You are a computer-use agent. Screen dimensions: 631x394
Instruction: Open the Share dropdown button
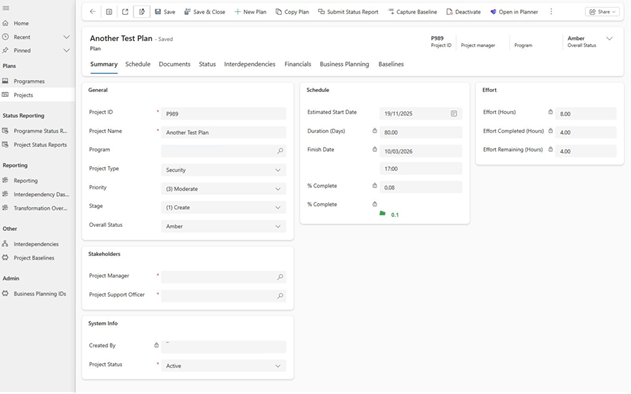[602, 12]
